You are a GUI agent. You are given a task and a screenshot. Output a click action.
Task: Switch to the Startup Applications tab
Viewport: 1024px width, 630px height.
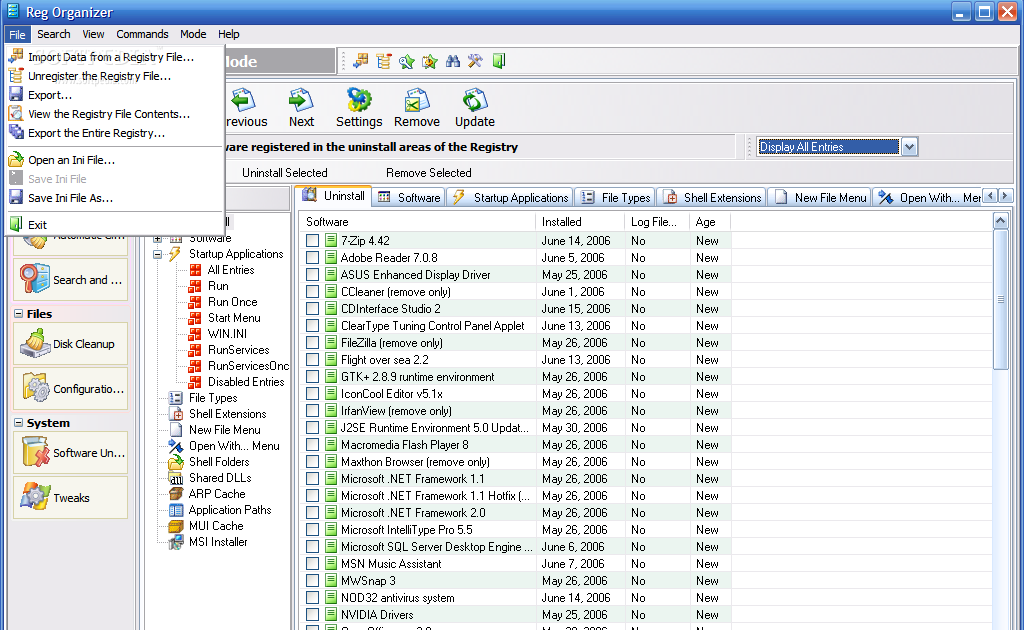coord(511,197)
